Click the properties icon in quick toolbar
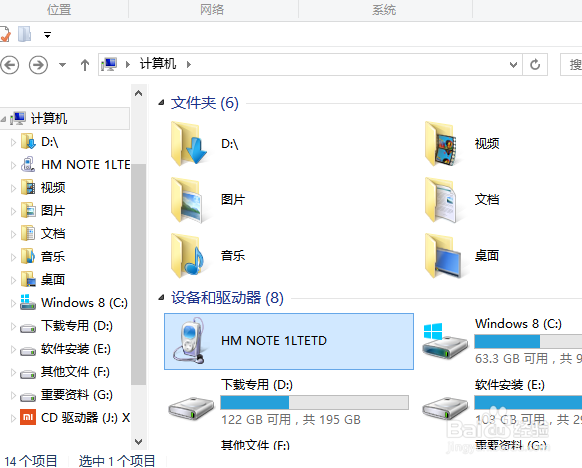 point(5,34)
